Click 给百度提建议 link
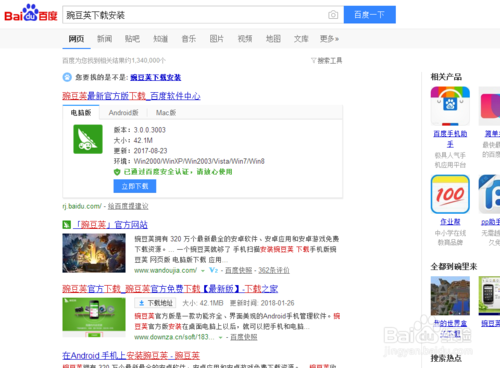 pos(128,206)
